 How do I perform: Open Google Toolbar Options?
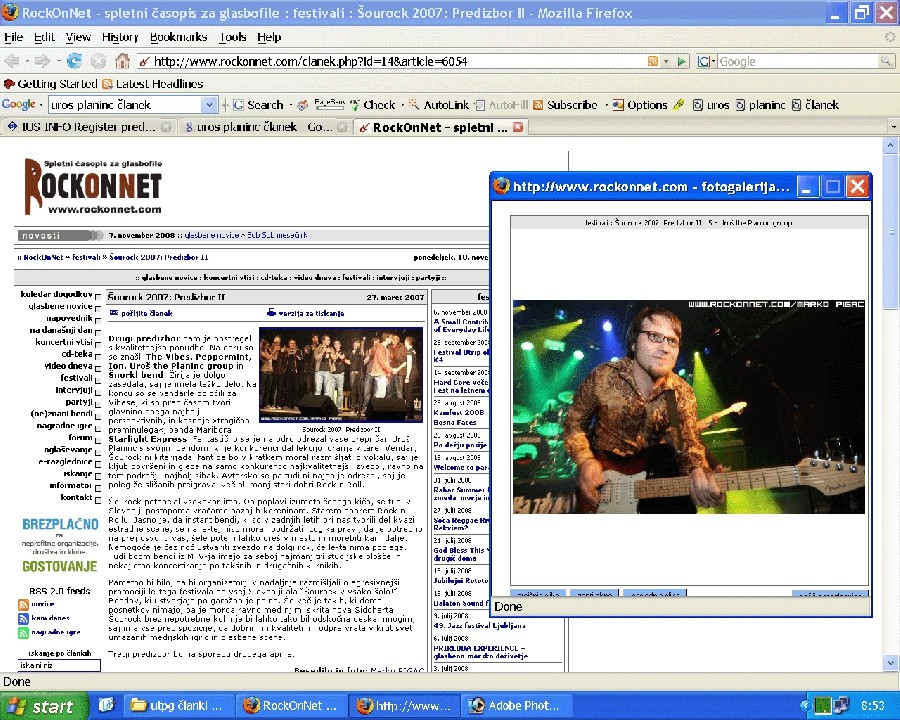pyautogui.click(x=640, y=105)
